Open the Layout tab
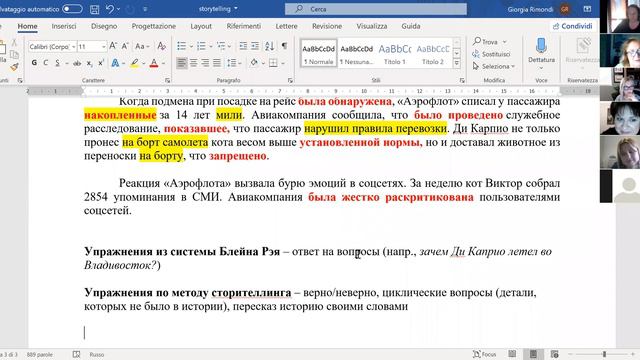The width and height of the screenshot is (640, 360). pyautogui.click(x=201, y=26)
